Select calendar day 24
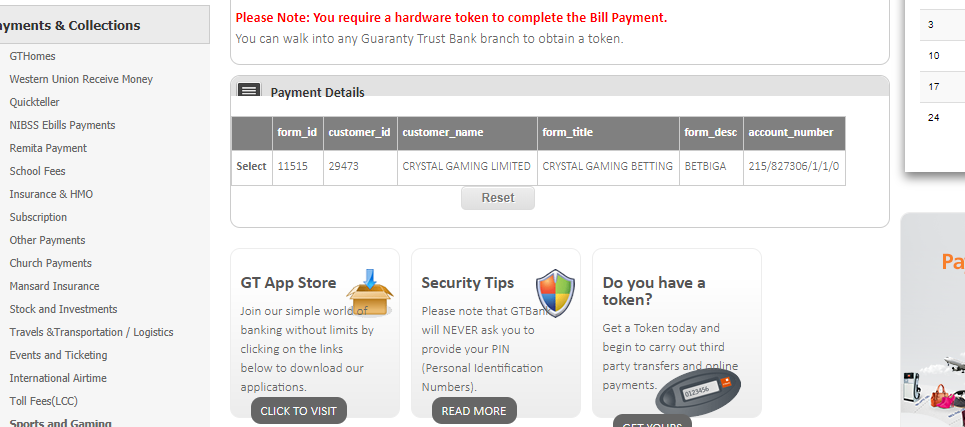 (934, 118)
